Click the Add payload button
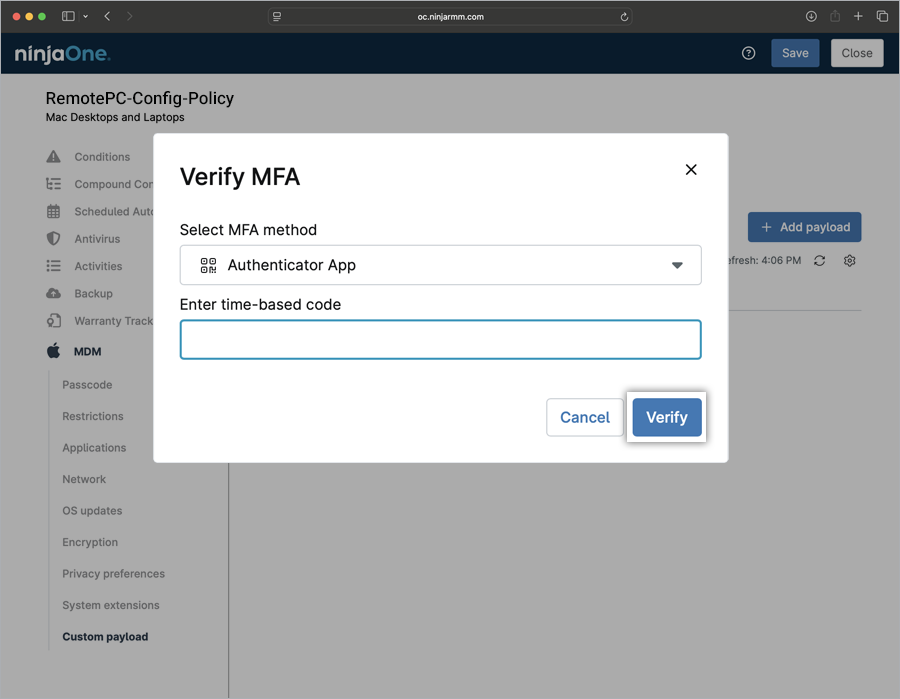The image size is (900, 699). (x=804, y=227)
